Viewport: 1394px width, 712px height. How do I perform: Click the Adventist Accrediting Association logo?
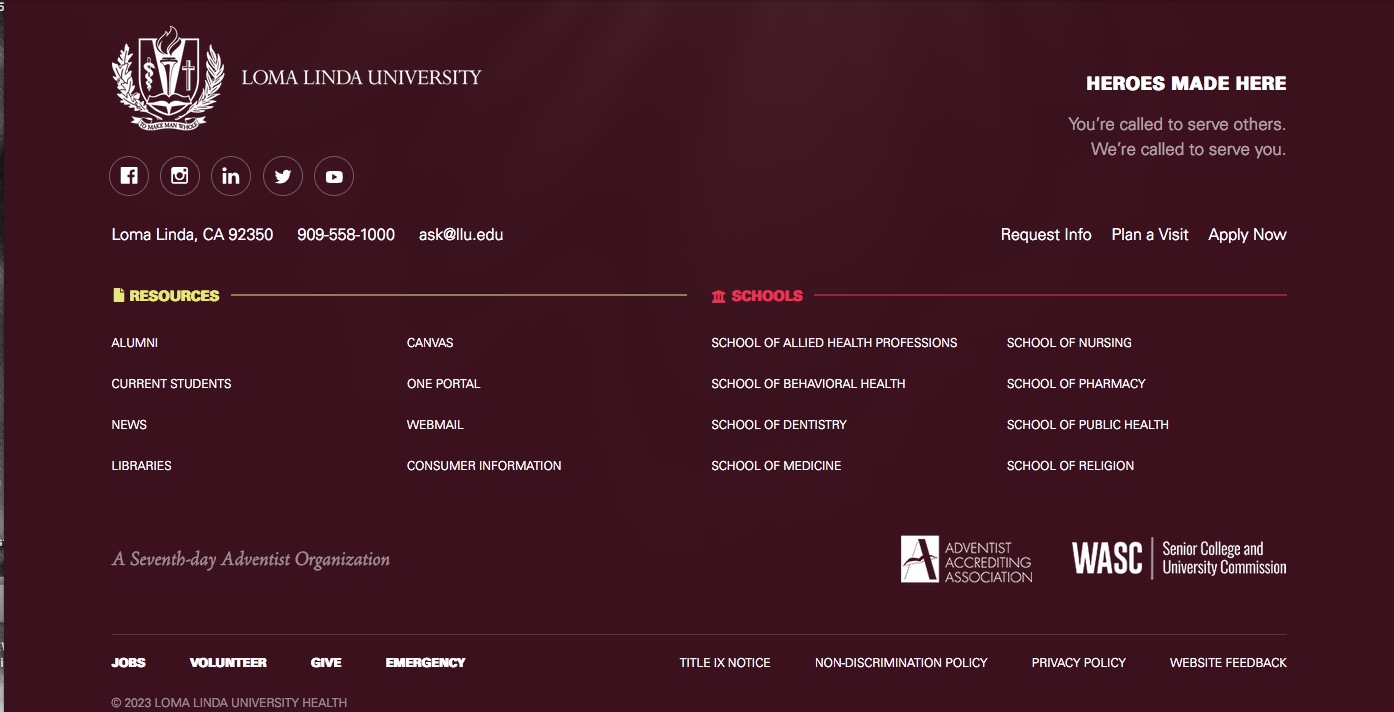pyautogui.click(x=966, y=560)
